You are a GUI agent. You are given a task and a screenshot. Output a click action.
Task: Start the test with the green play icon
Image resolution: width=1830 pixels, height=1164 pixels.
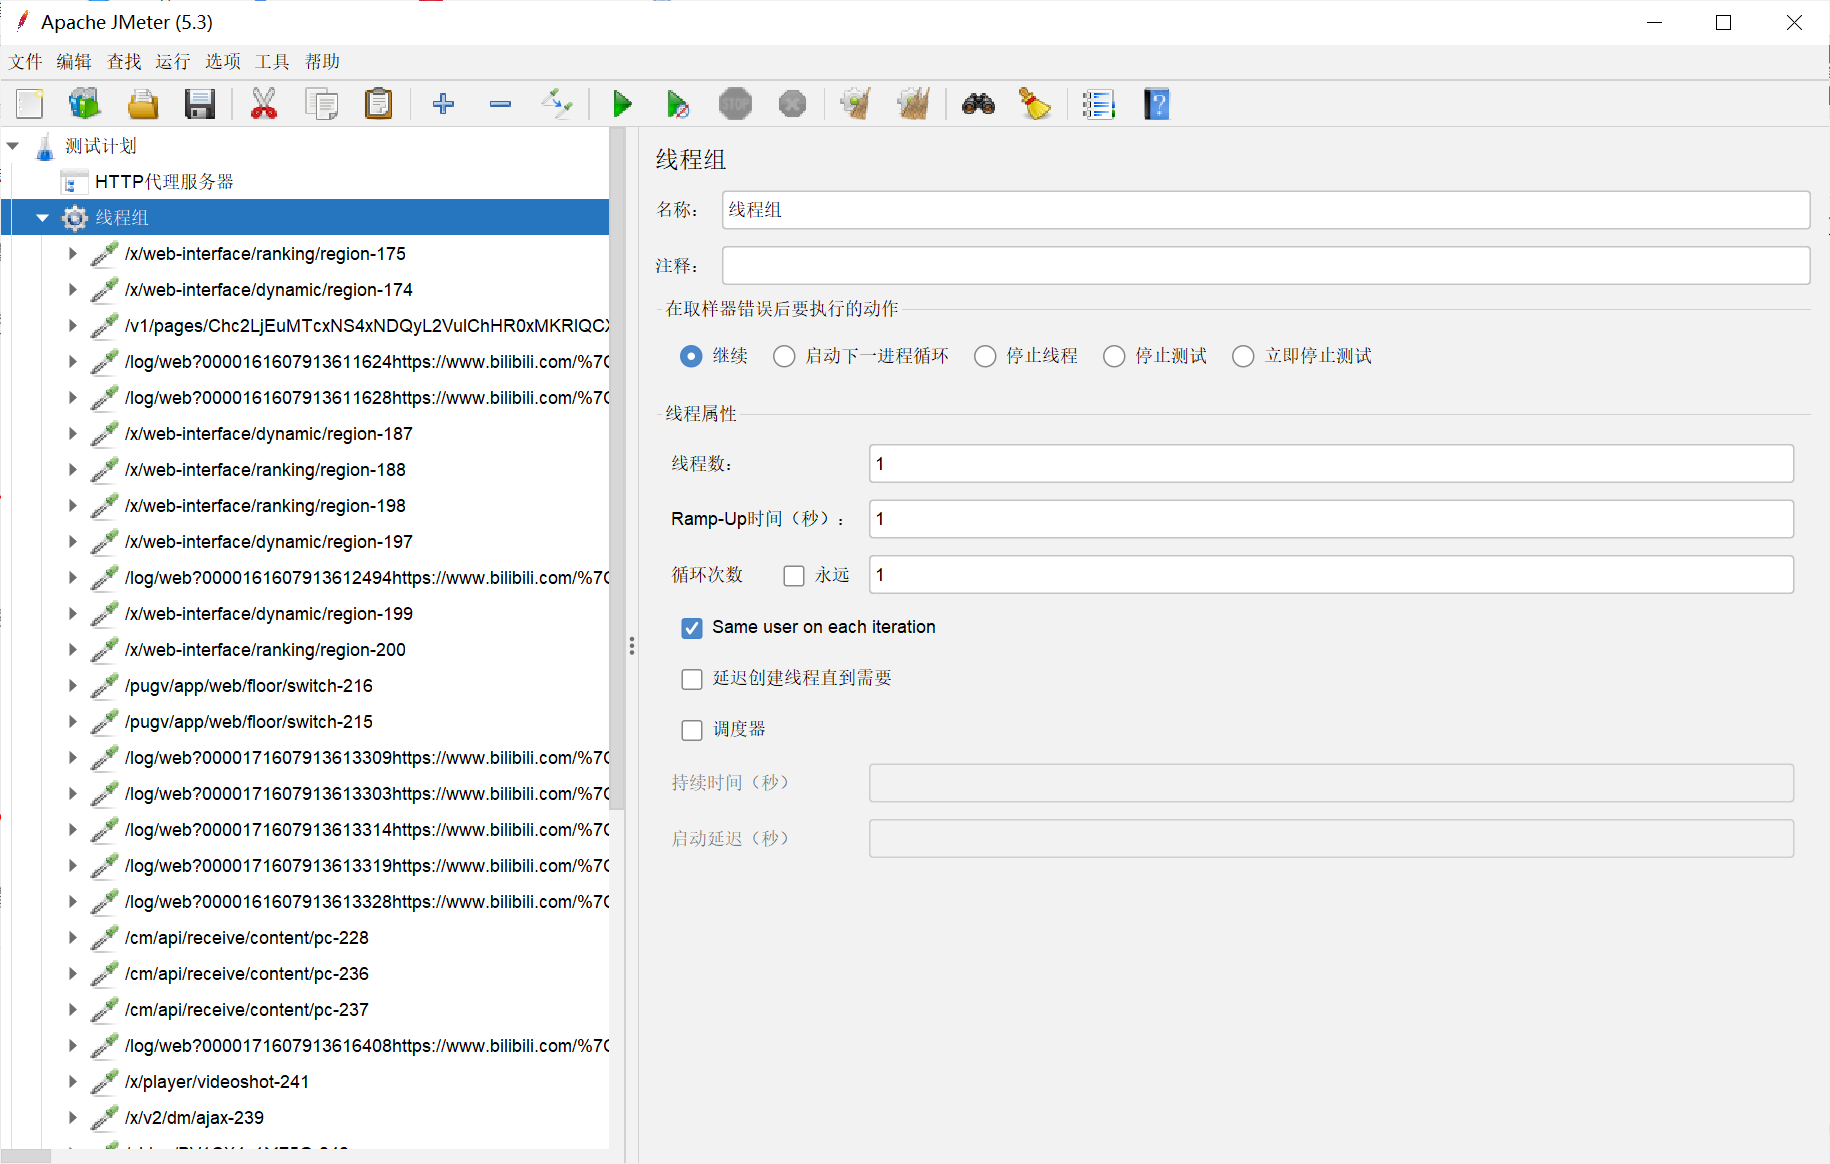pos(622,104)
